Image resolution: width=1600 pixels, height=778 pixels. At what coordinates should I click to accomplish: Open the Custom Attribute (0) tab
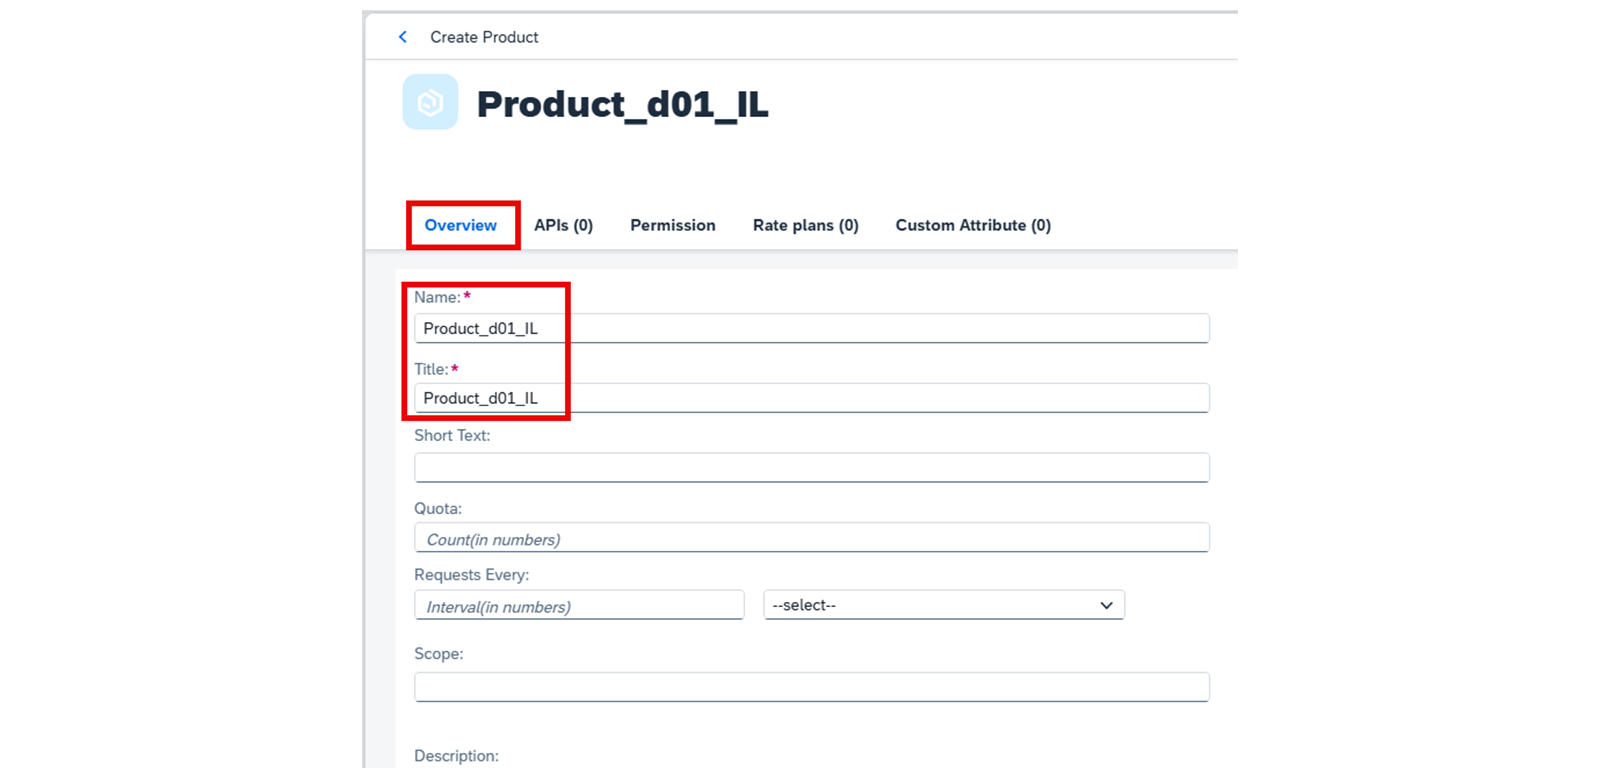pyautogui.click(x=973, y=225)
